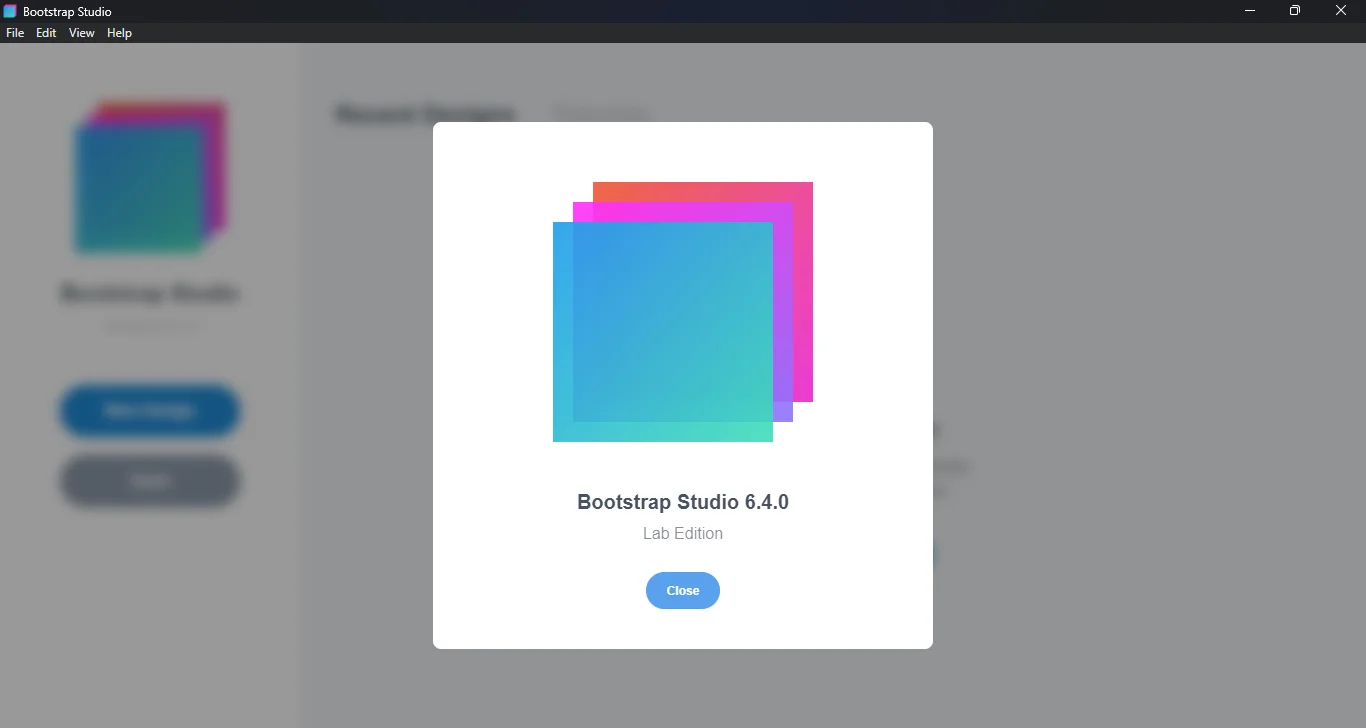
Task: Select the blurred tab next to Recent Designs
Action: click(601, 114)
